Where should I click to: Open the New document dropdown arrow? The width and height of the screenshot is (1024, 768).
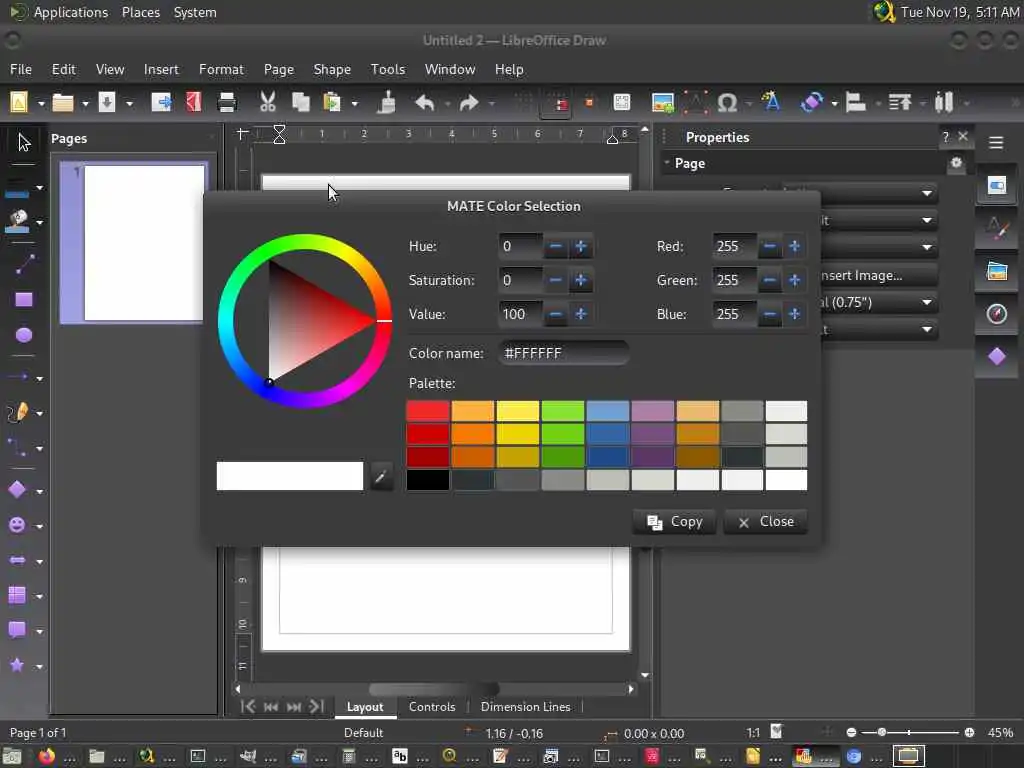(40, 104)
